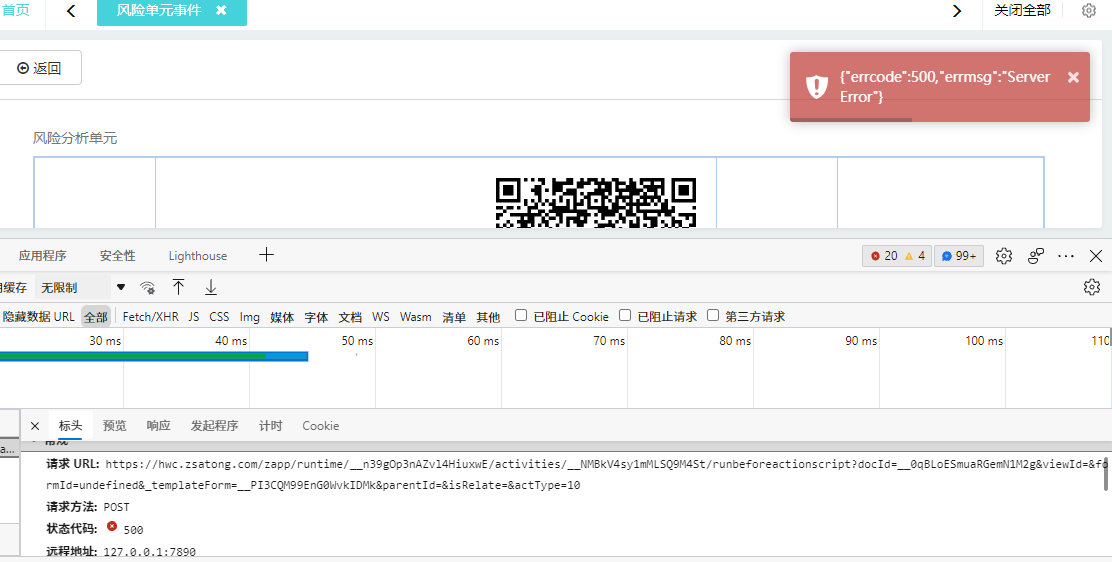Click the export HAR download arrow
1112x562 pixels.
tap(211, 287)
